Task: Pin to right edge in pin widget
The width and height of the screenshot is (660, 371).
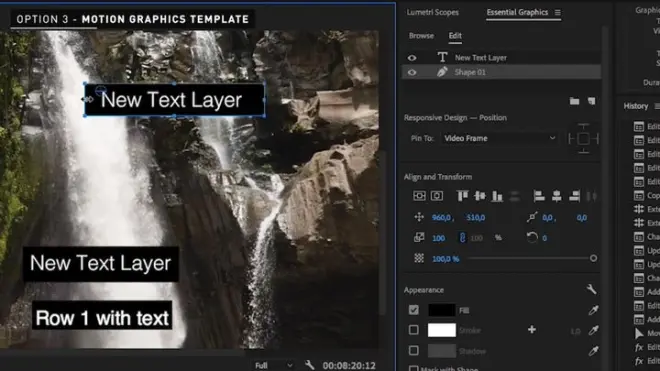Action: click(x=596, y=138)
